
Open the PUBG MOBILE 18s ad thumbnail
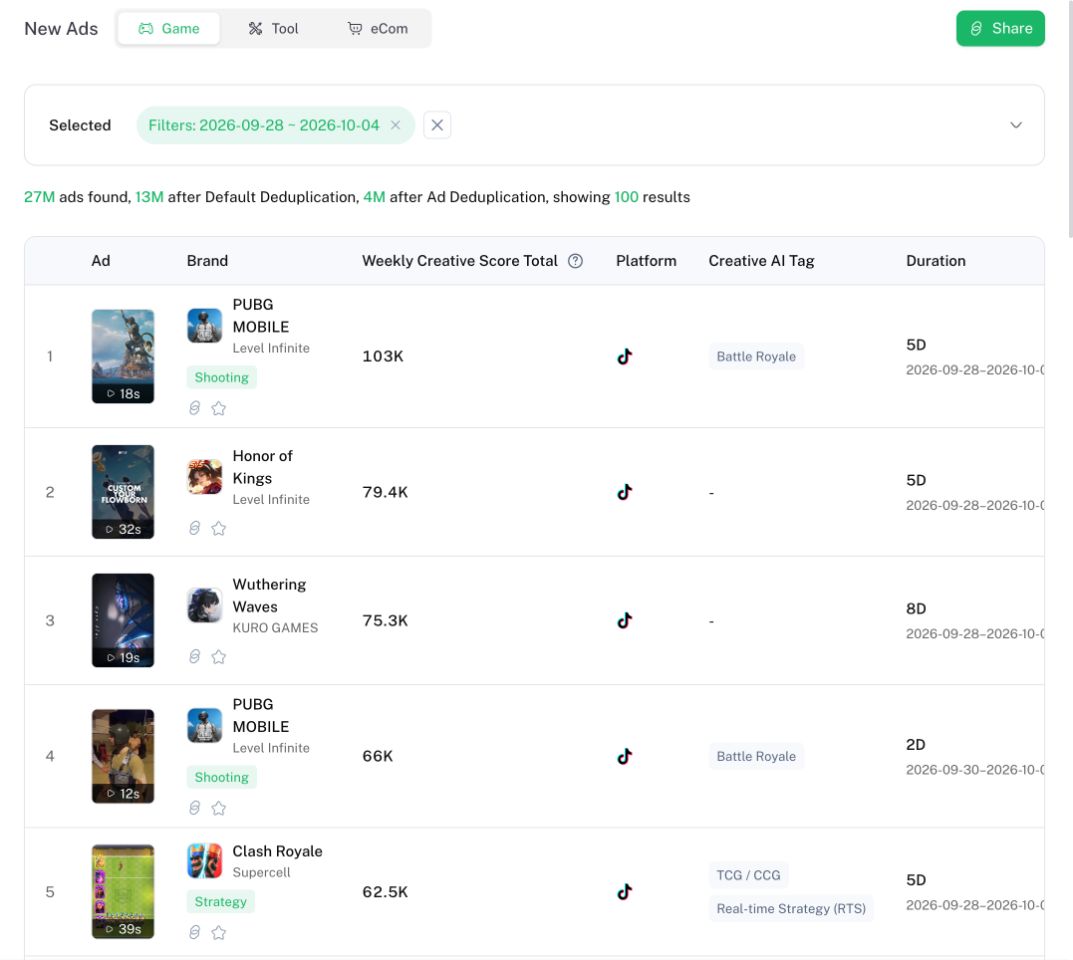(x=123, y=356)
